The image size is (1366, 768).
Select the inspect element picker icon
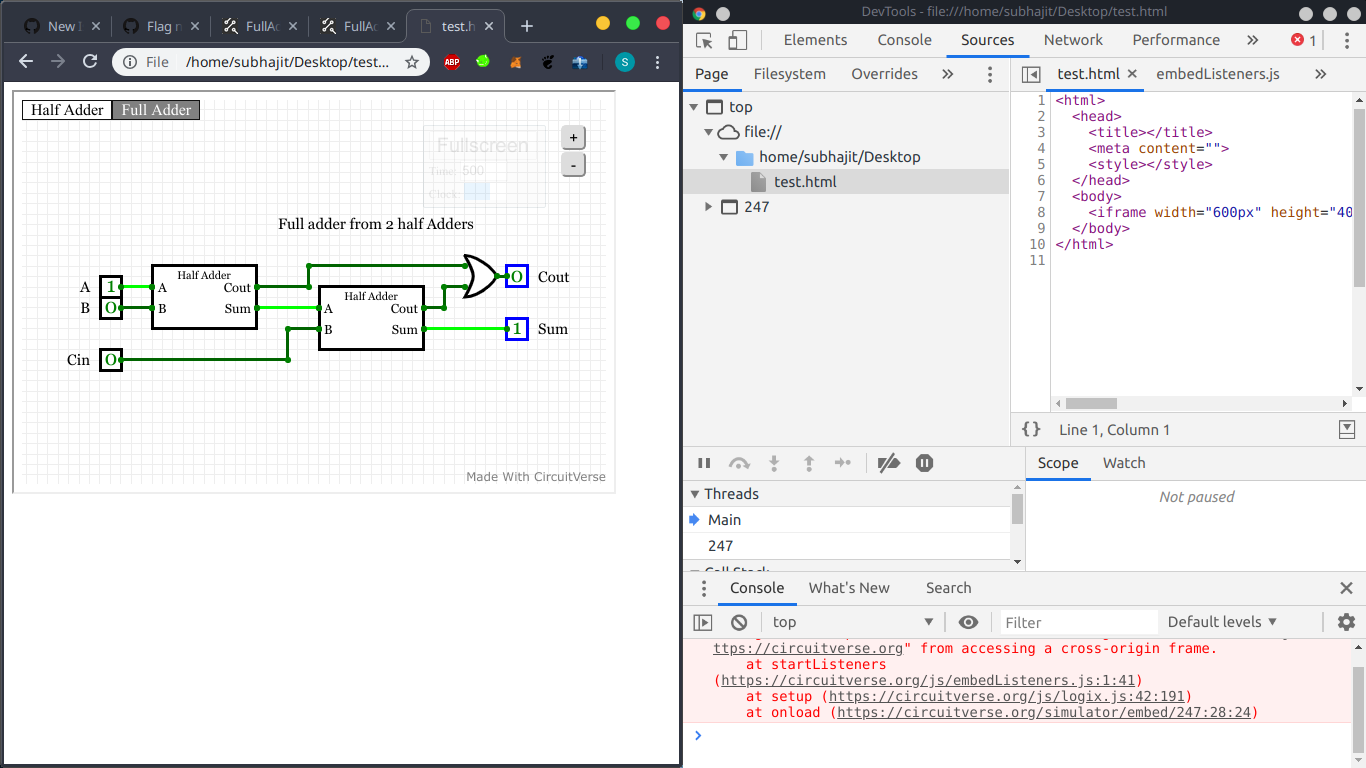click(x=704, y=40)
